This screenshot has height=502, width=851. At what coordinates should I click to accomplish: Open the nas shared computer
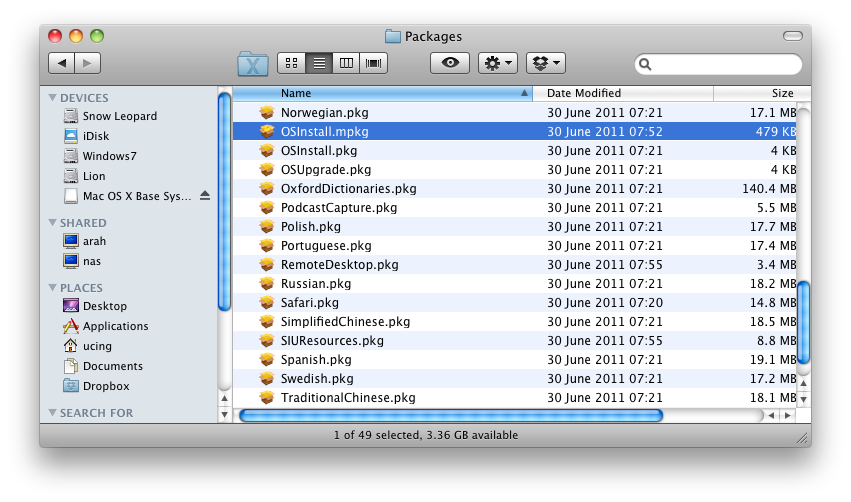(82, 261)
